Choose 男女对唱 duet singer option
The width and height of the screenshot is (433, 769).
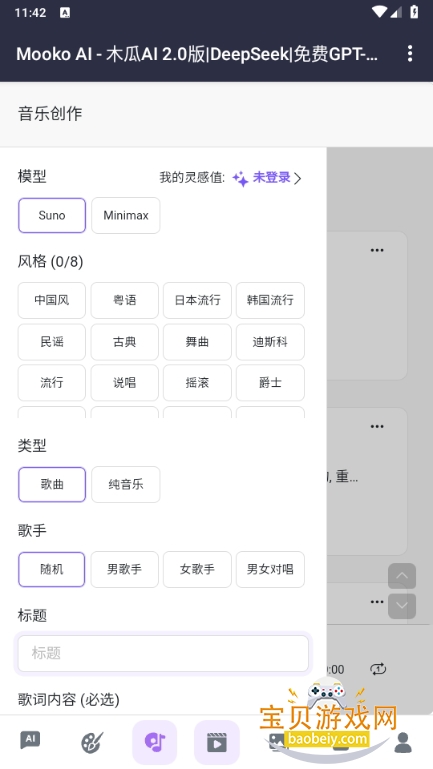pyautogui.click(x=270, y=569)
